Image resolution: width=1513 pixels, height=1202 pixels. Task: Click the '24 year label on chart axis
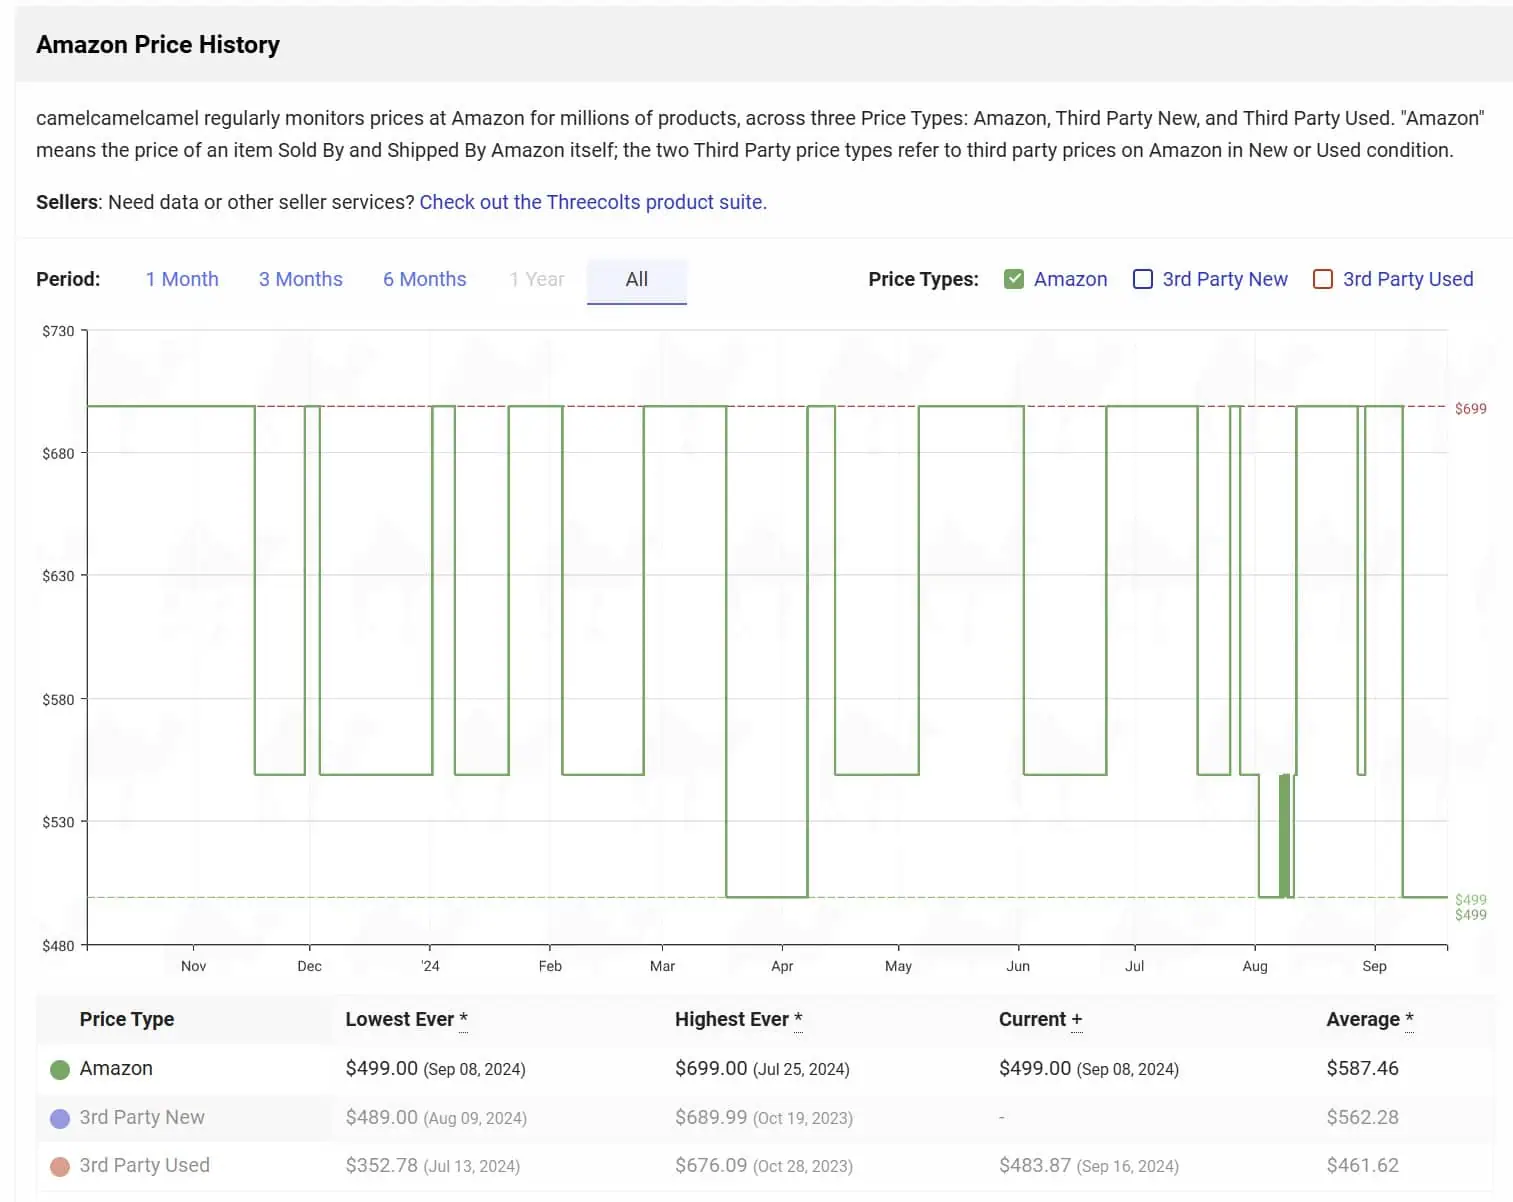tap(430, 966)
